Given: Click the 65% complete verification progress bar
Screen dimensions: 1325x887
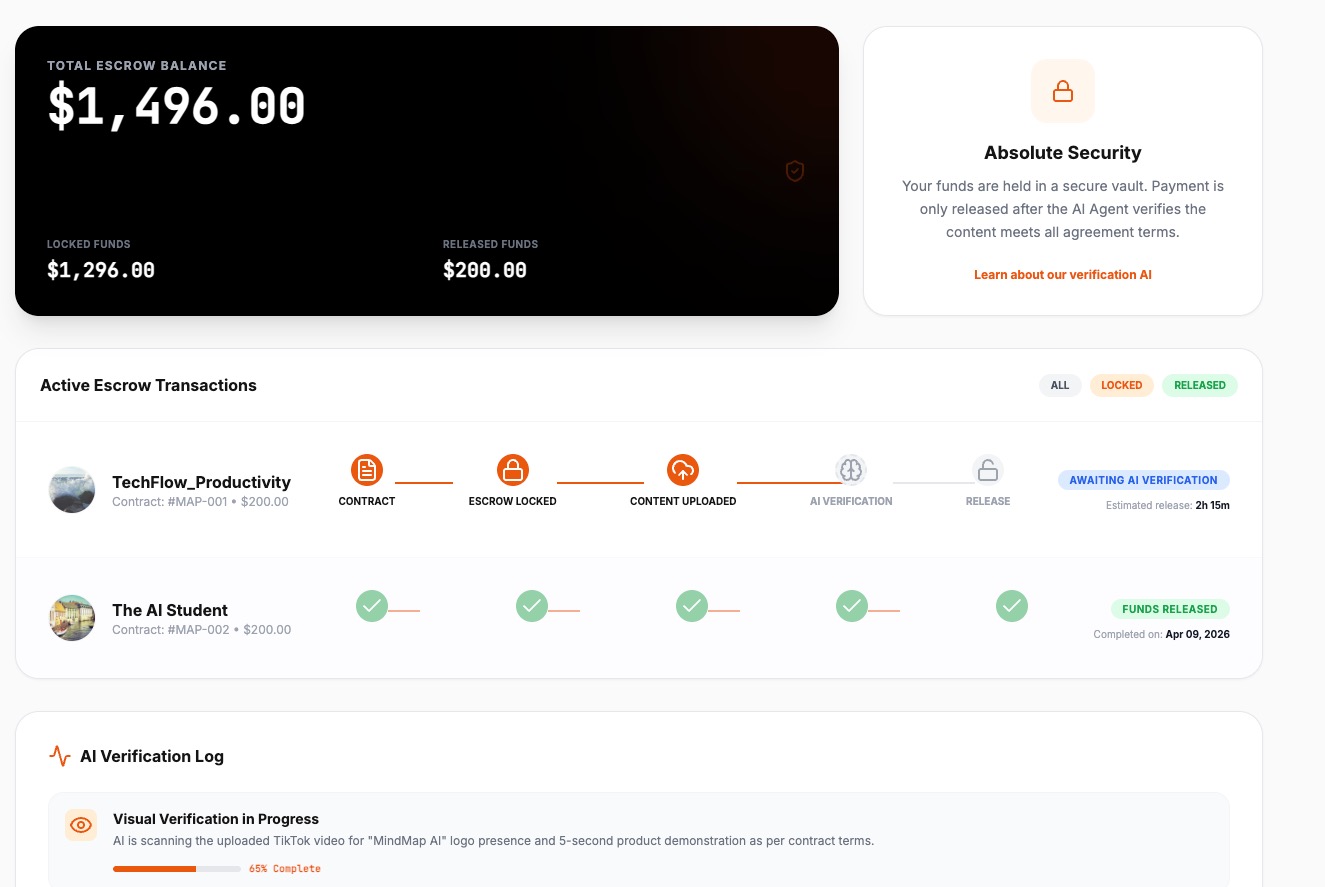Looking at the screenshot, I should pyautogui.click(x=176, y=869).
